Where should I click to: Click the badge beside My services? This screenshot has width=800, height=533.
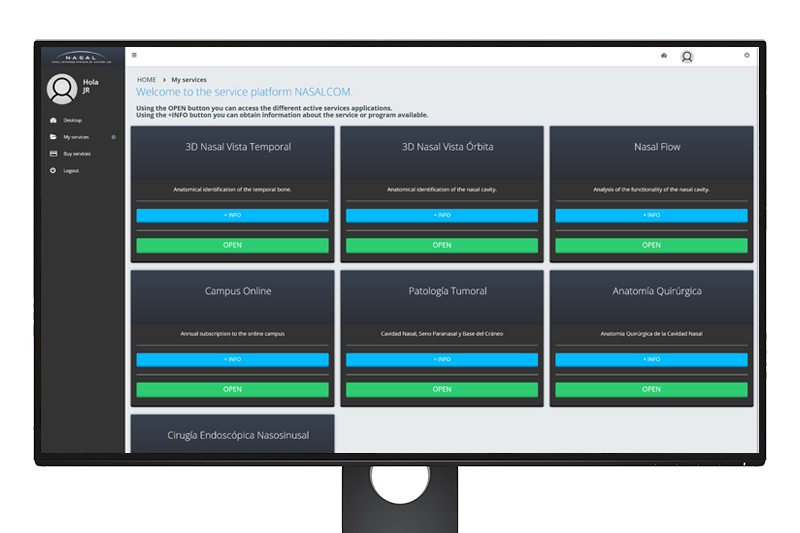pyautogui.click(x=113, y=137)
